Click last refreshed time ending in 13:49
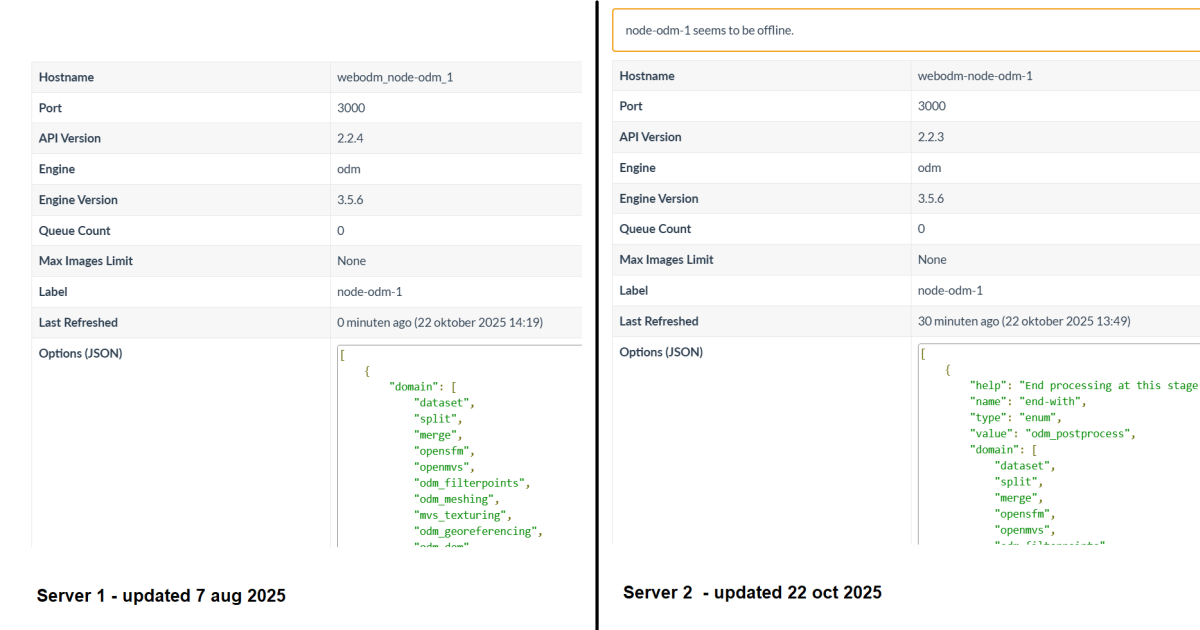Screen dimensions: 1200x630 (x=1024, y=322)
